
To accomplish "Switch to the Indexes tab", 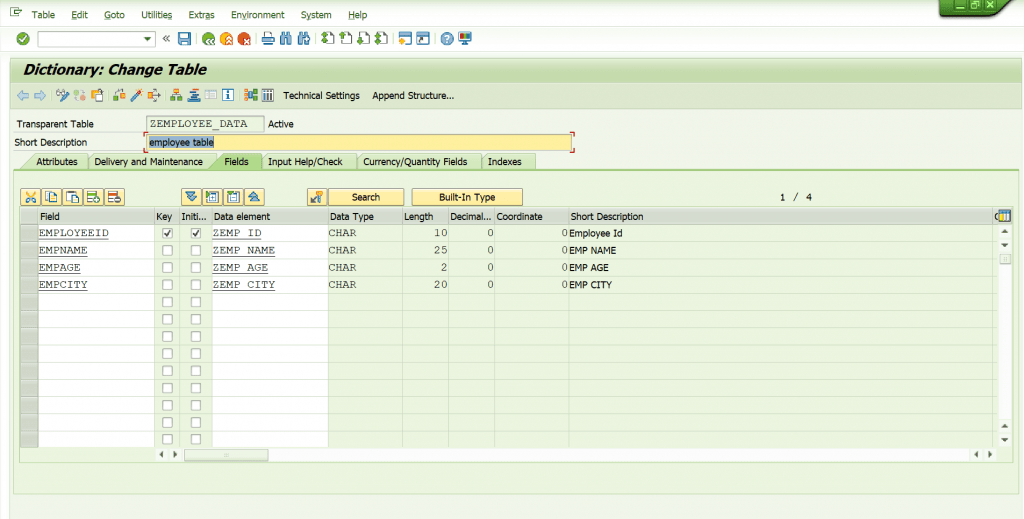I will 505,161.
